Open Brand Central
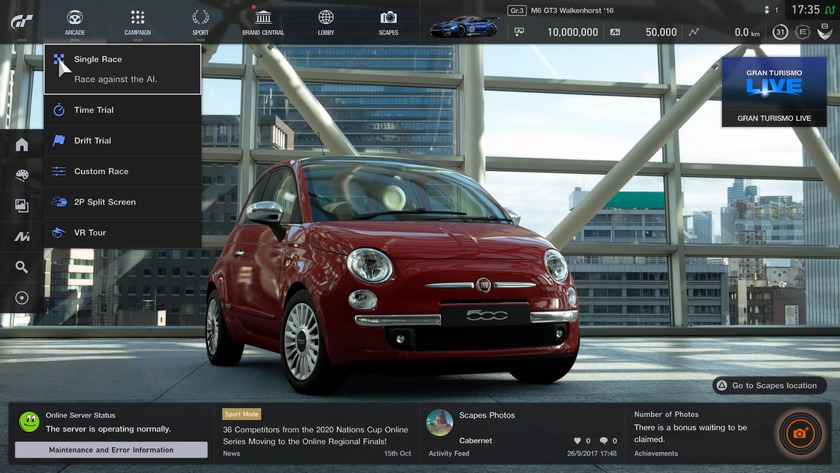 click(x=263, y=22)
